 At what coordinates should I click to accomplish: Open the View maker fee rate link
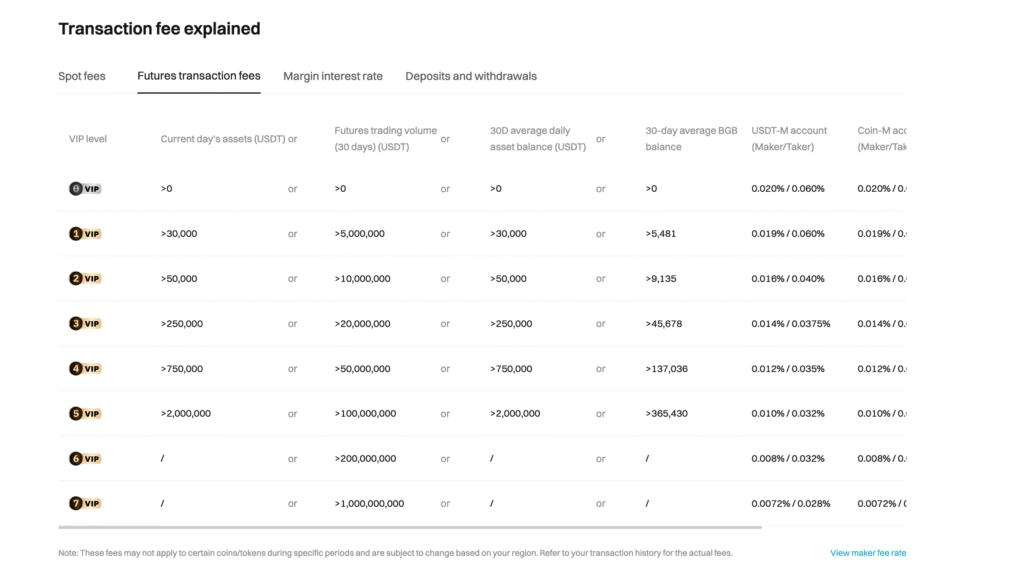pos(868,553)
